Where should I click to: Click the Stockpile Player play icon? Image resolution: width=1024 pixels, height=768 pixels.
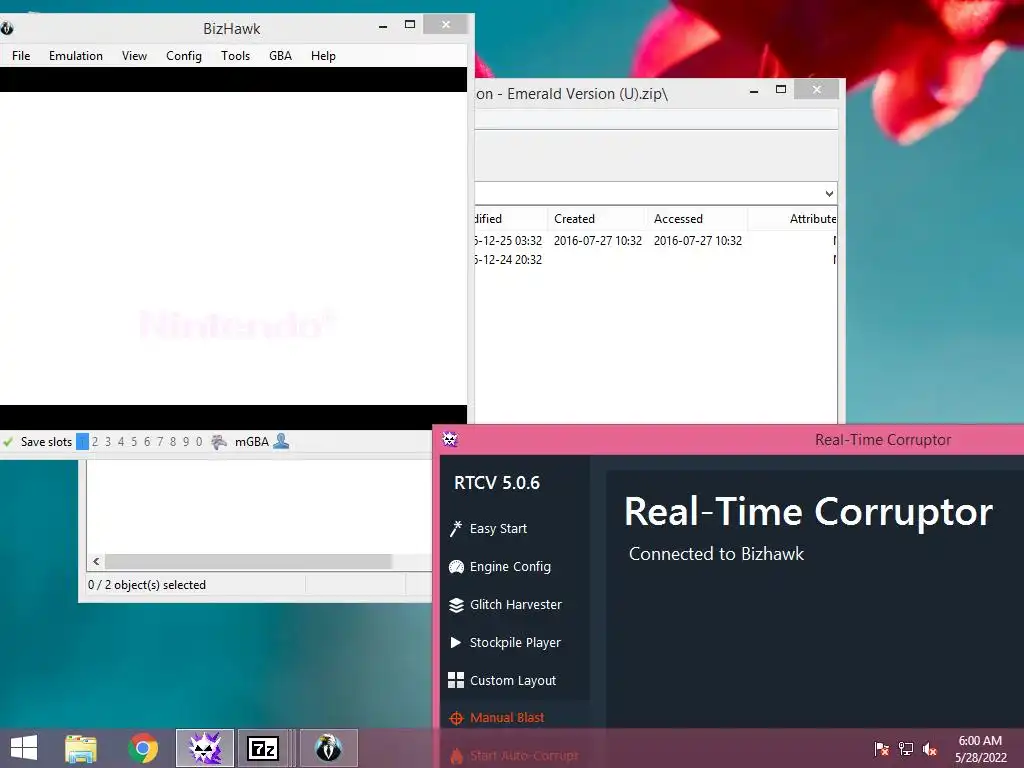455,643
